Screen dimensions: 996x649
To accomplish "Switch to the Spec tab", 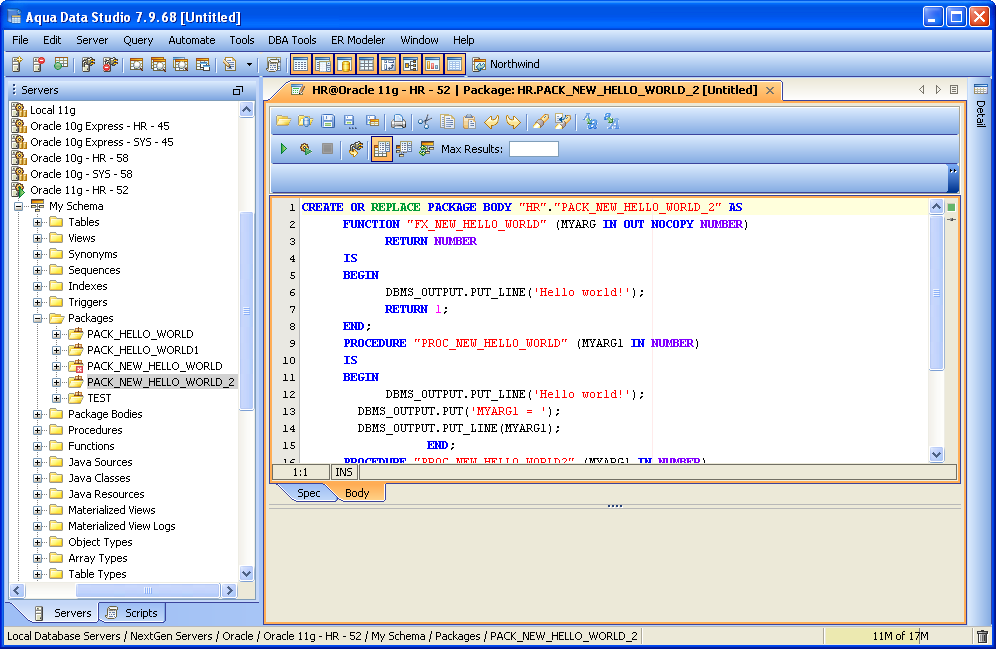I will pos(309,493).
